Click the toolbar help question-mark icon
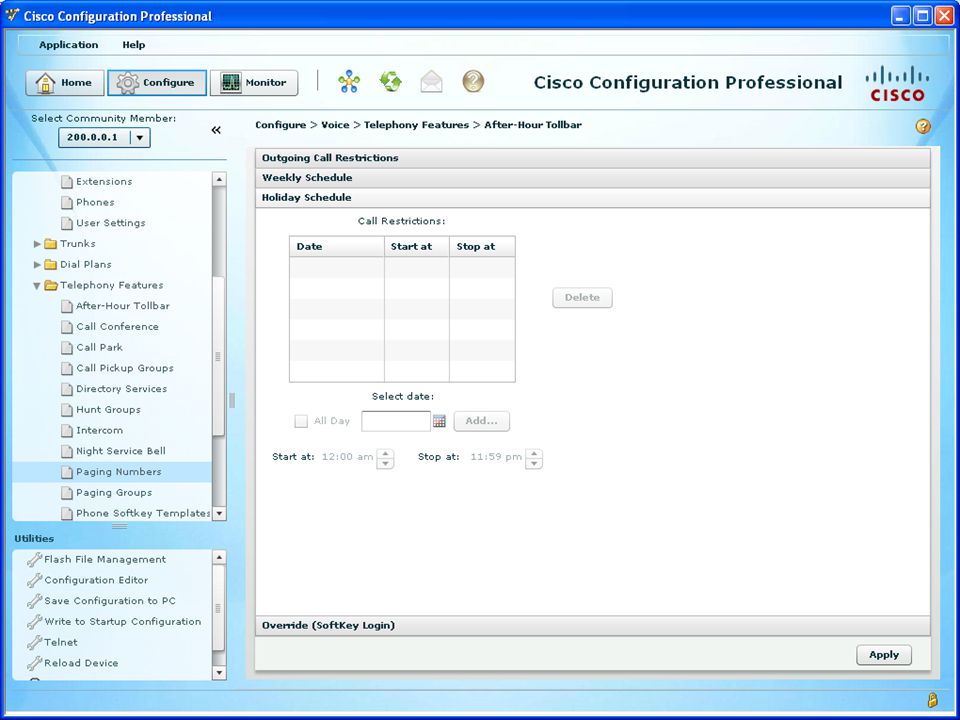 (x=473, y=81)
